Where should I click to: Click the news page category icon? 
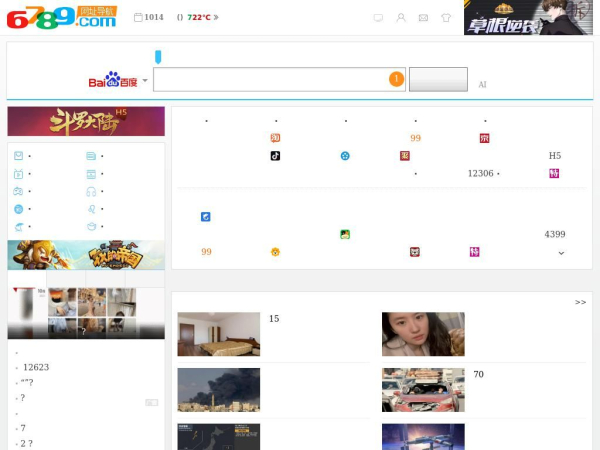click(91, 156)
